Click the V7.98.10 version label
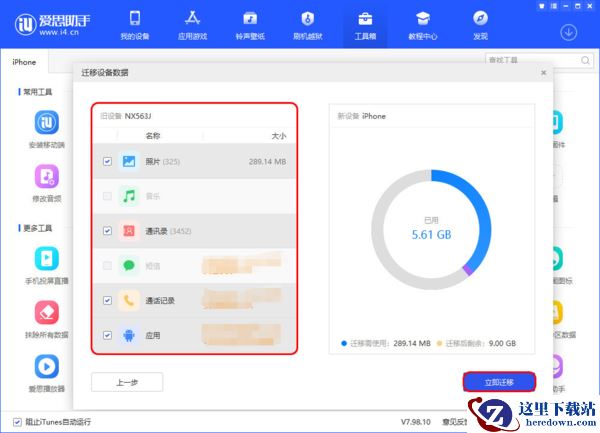This screenshot has width=600, height=433. (x=416, y=422)
